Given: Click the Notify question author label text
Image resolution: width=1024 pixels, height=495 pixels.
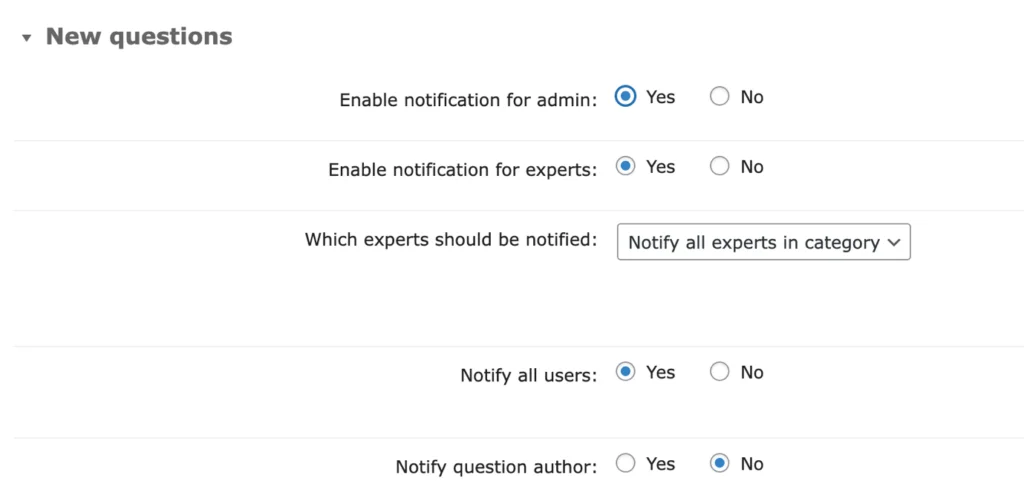Looking at the screenshot, I should [496, 468].
